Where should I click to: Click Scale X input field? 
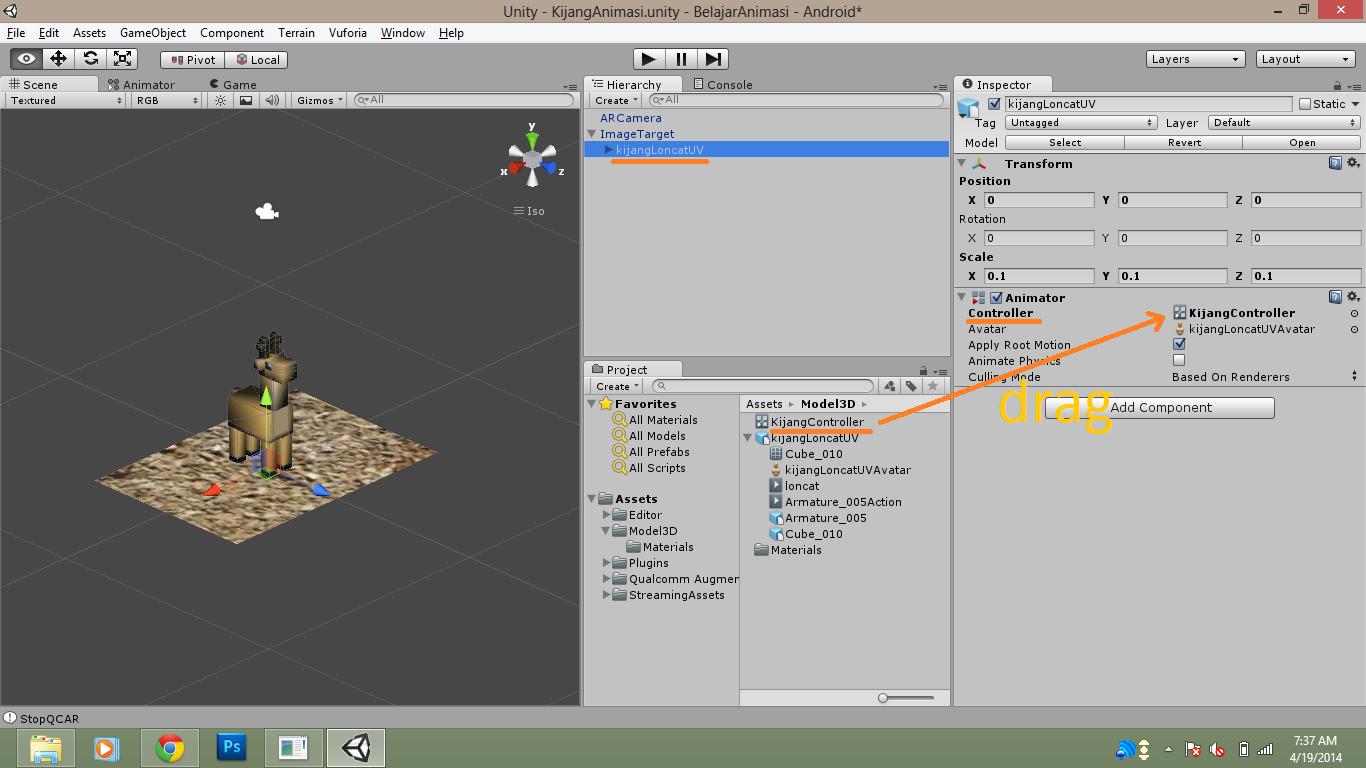click(1039, 276)
